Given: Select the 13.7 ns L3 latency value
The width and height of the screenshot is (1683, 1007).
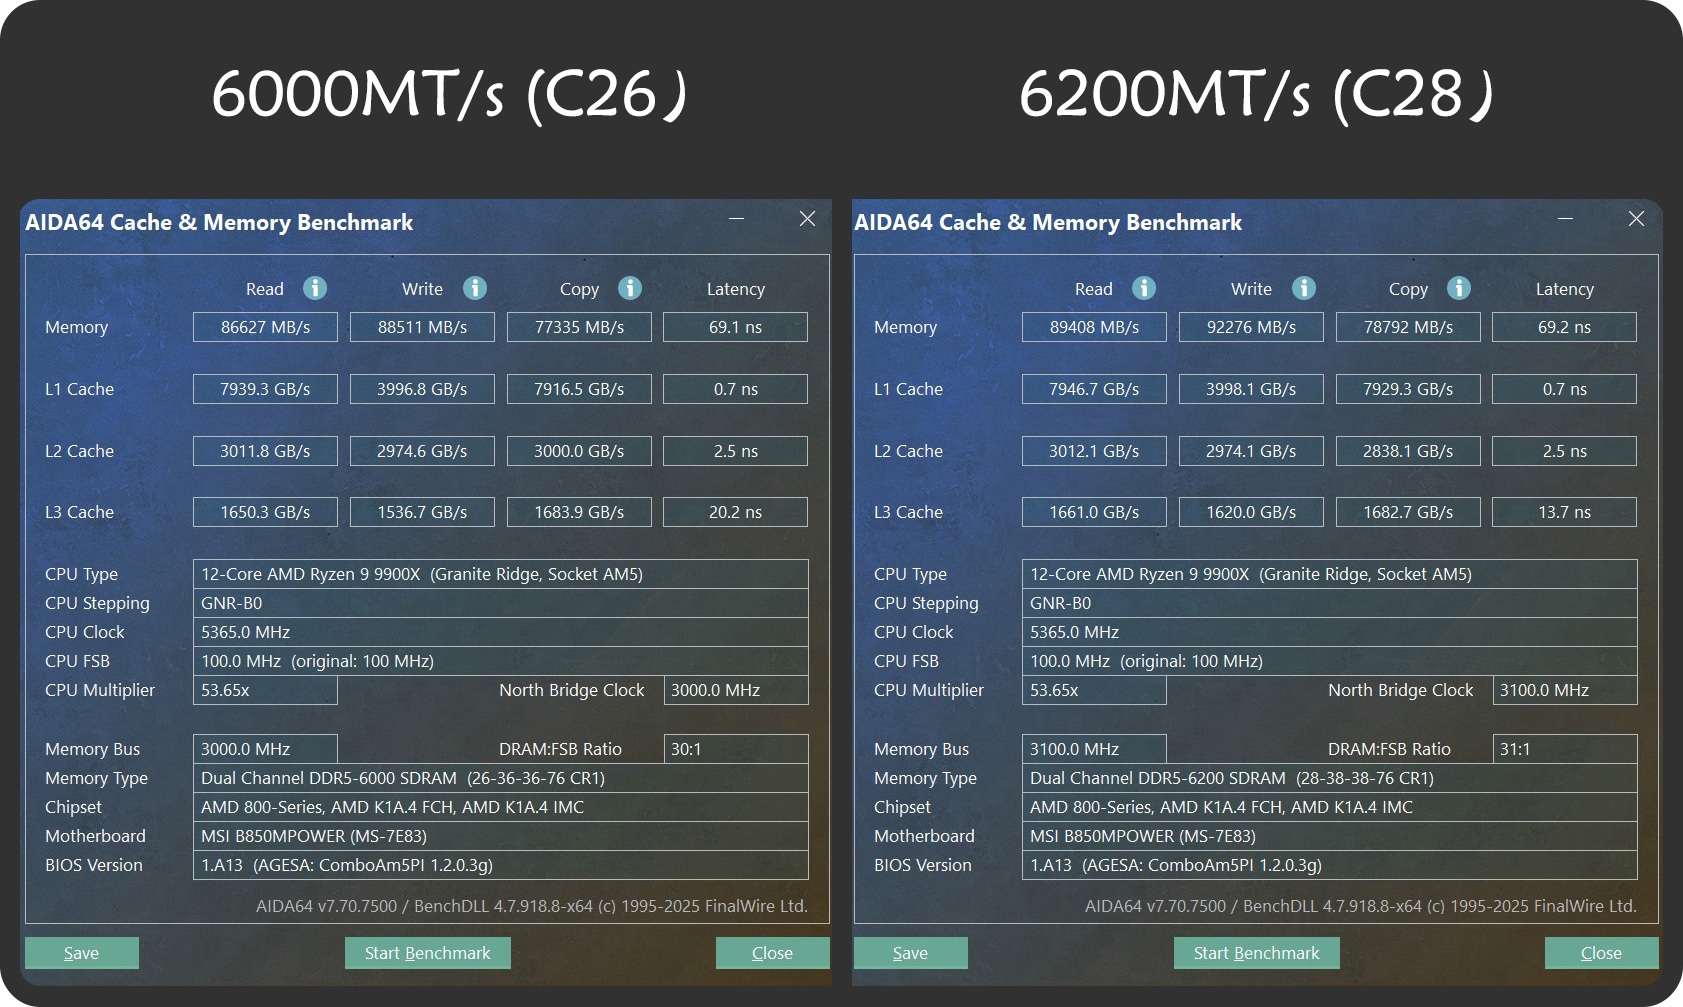Looking at the screenshot, I should [x=1564, y=512].
